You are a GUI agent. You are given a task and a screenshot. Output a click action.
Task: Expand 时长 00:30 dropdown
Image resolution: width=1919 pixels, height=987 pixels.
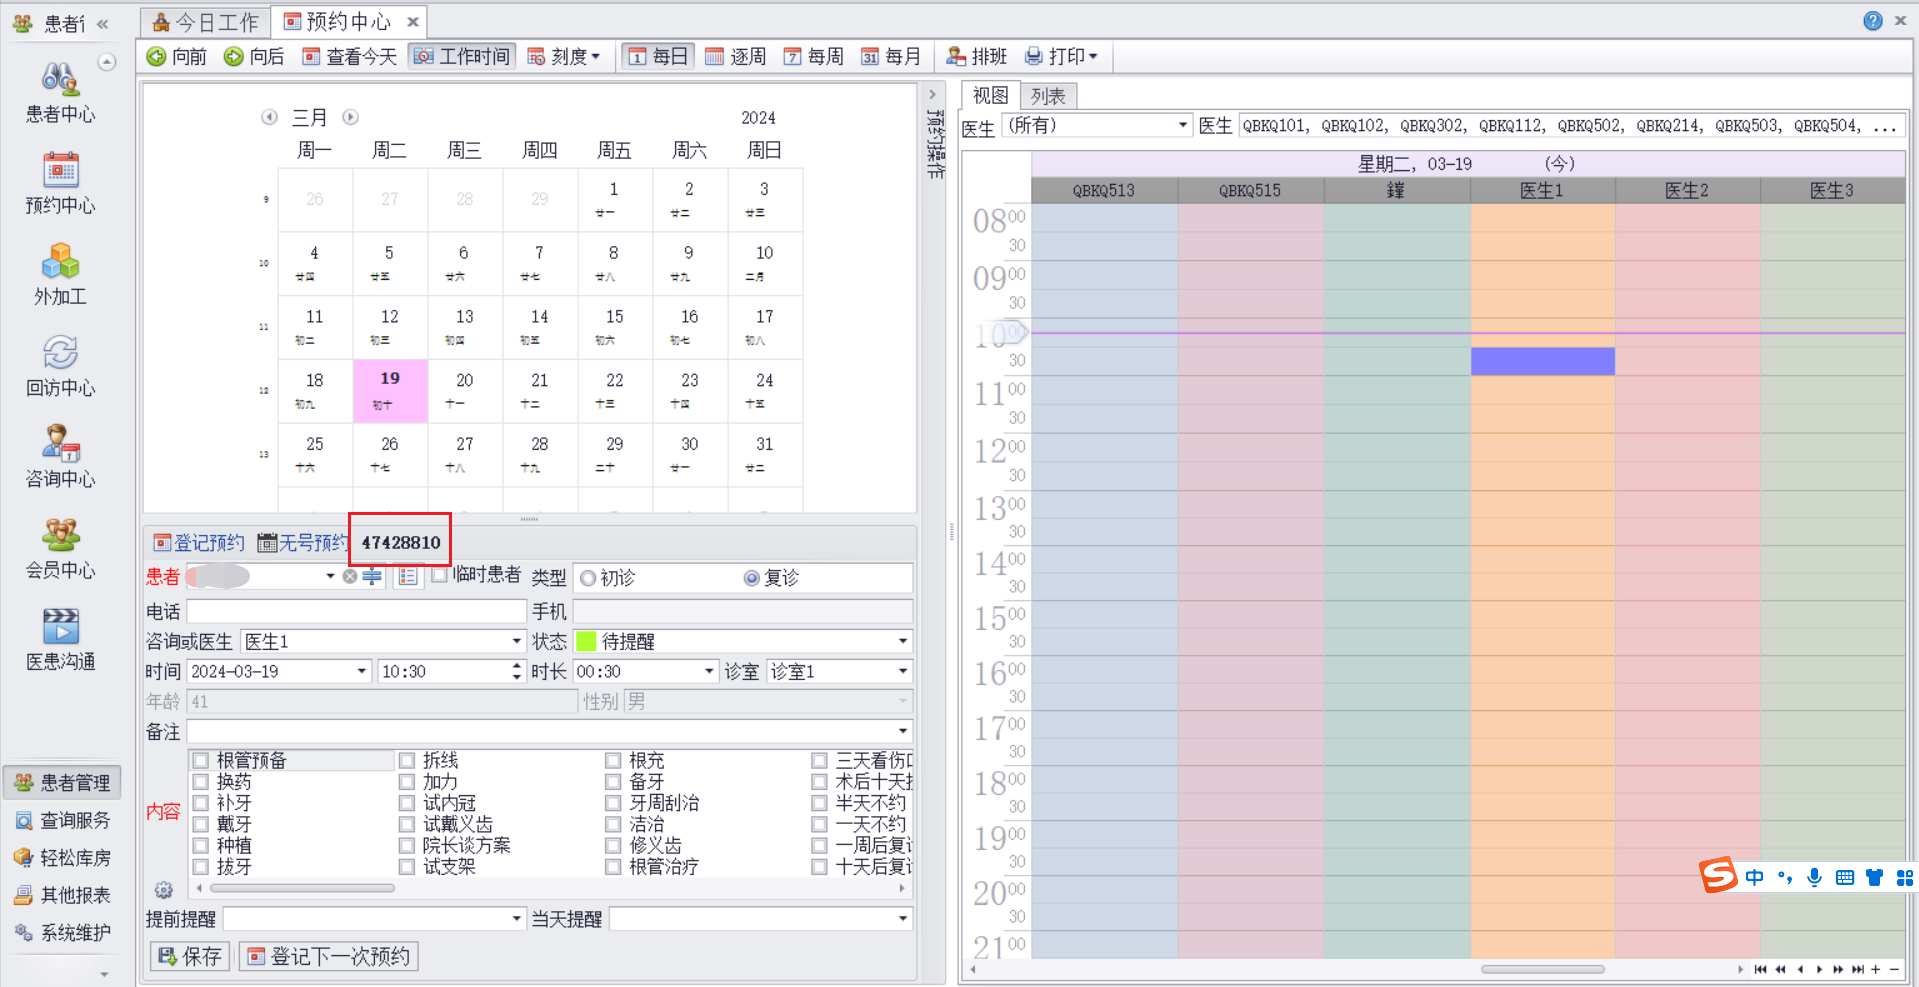[709, 671]
